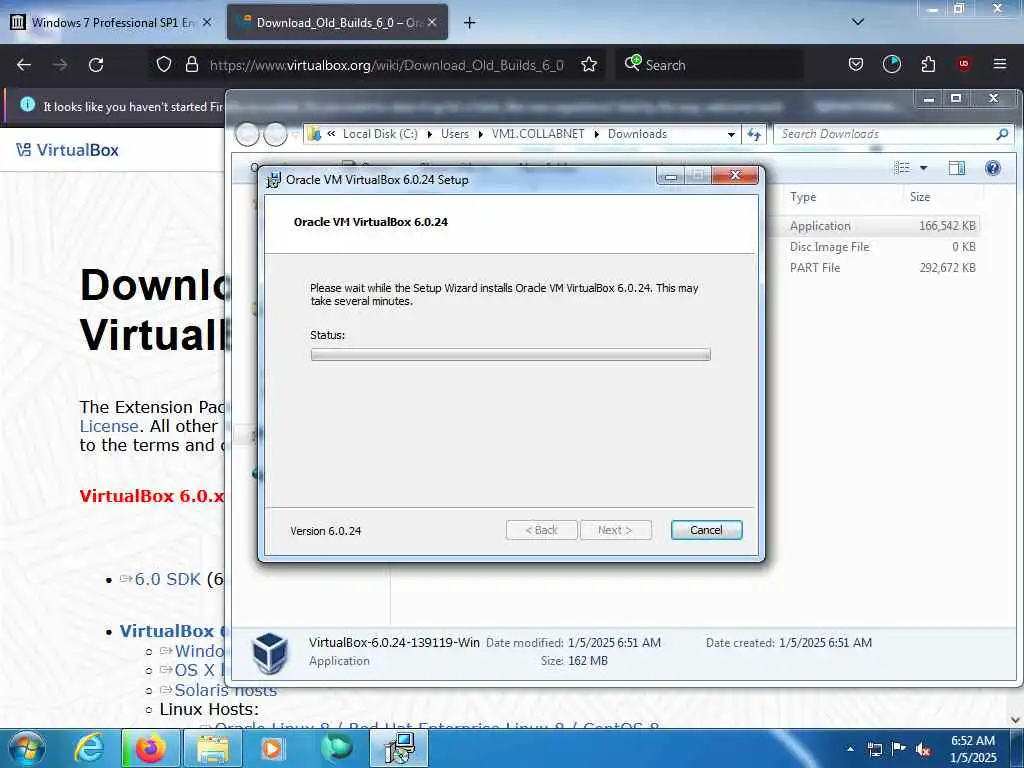Click the site padlock icon

click(191, 65)
